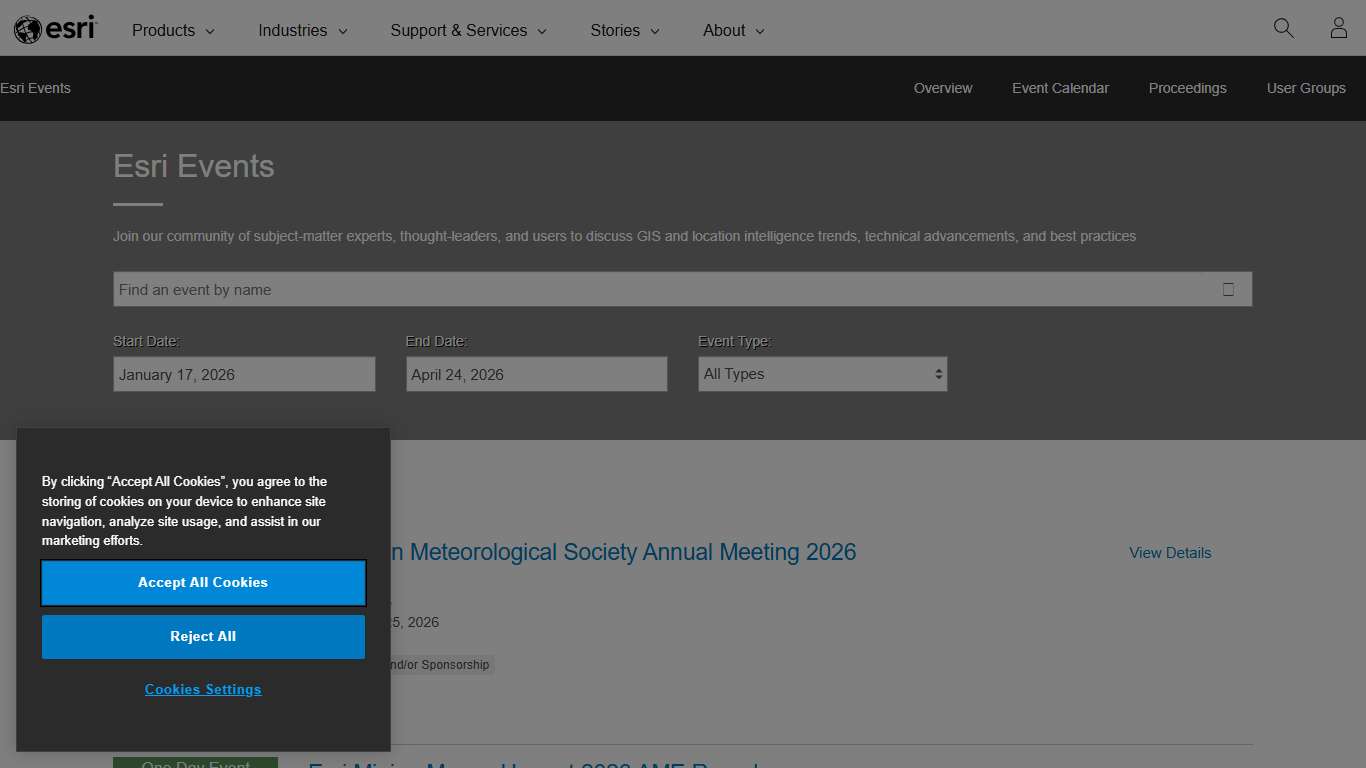Open the Overview section

pyautogui.click(x=942, y=88)
